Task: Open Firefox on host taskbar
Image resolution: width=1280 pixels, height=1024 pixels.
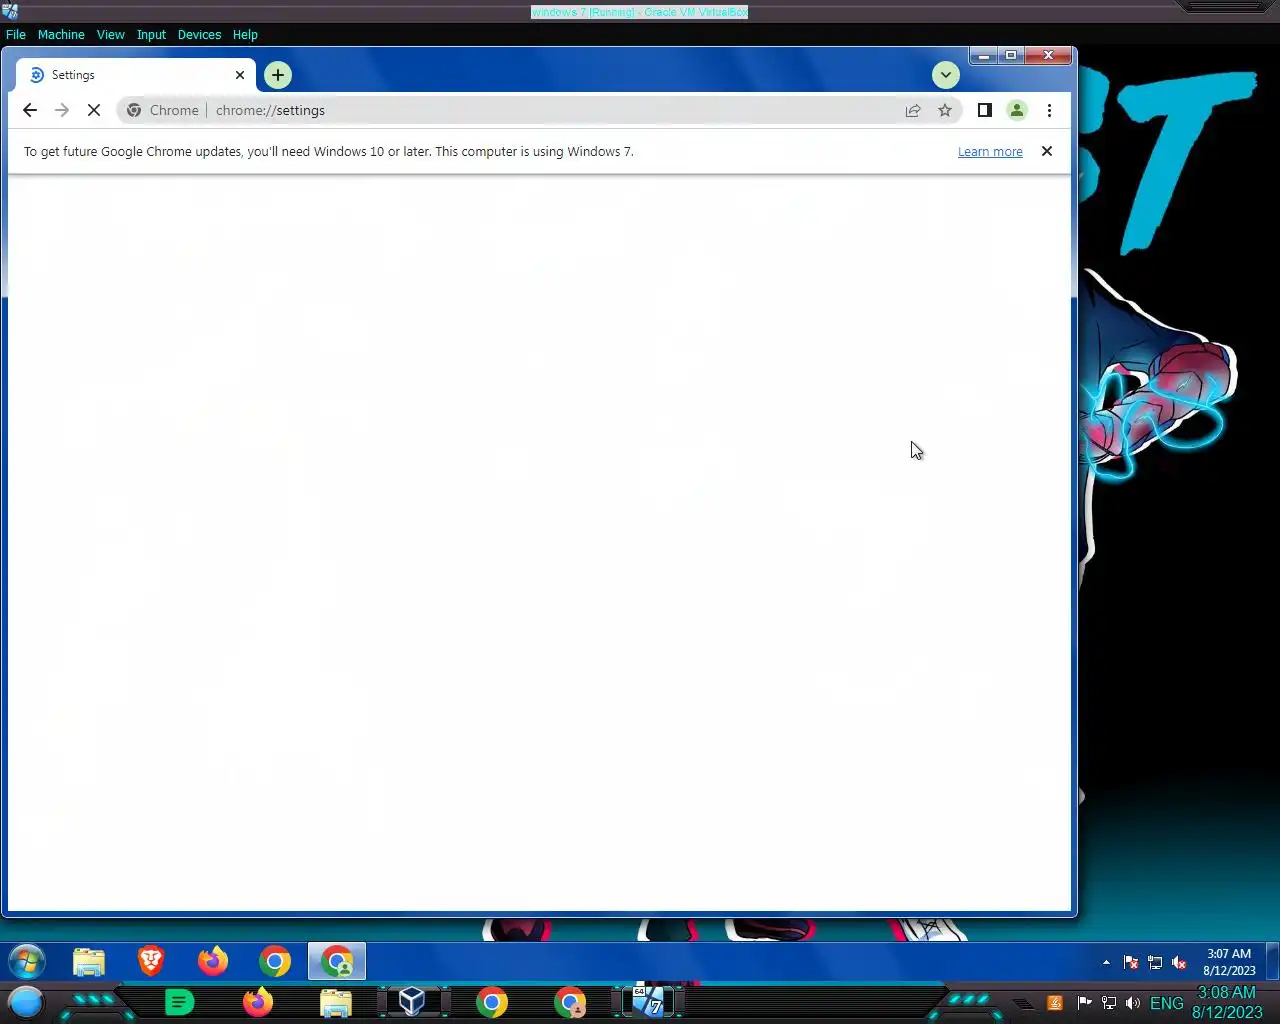Action: point(258,1002)
